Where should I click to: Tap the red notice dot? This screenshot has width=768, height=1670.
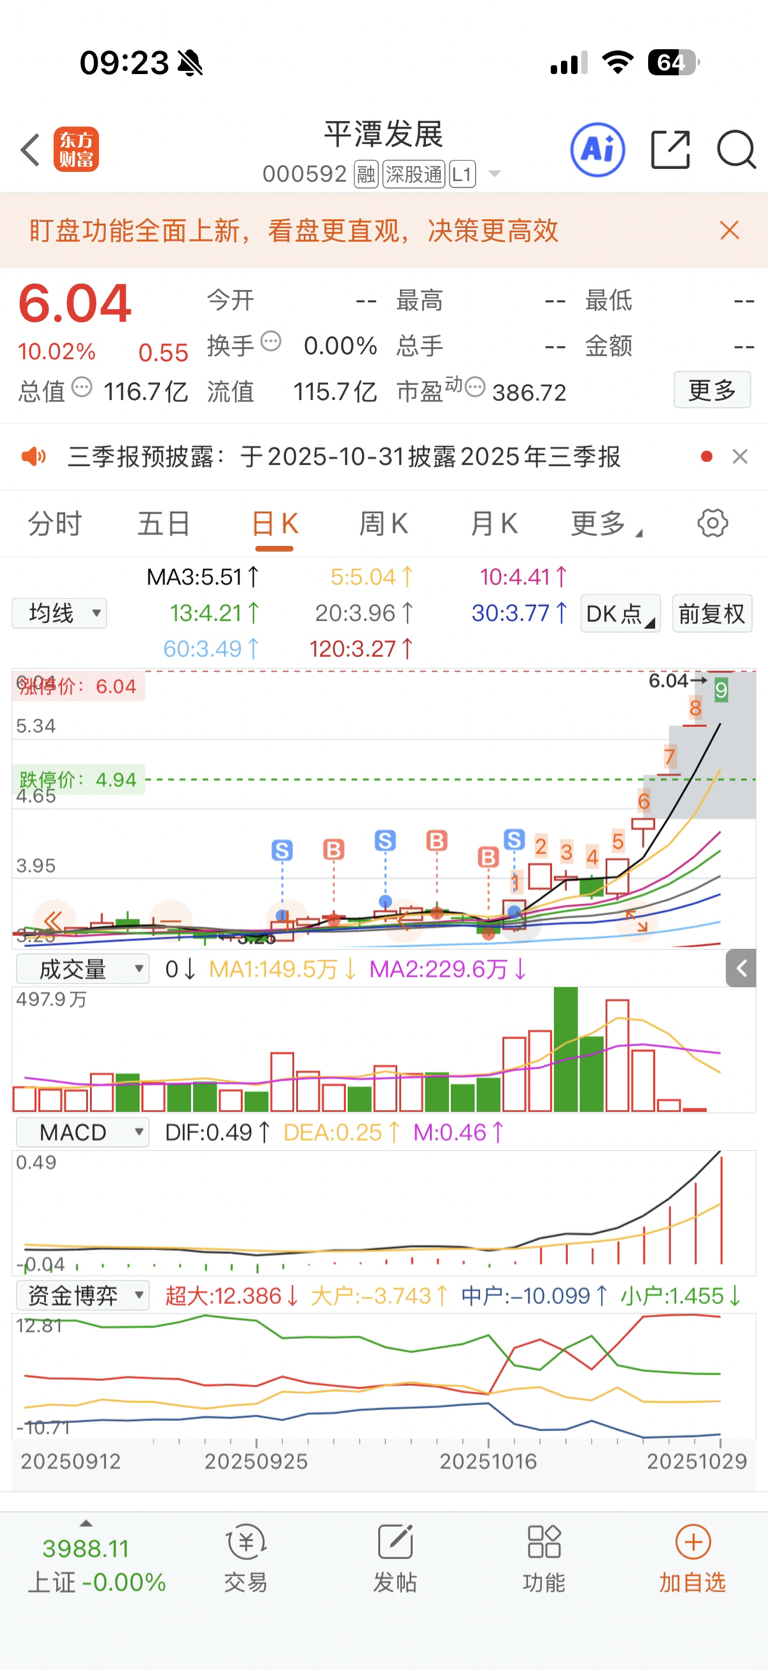707,457
